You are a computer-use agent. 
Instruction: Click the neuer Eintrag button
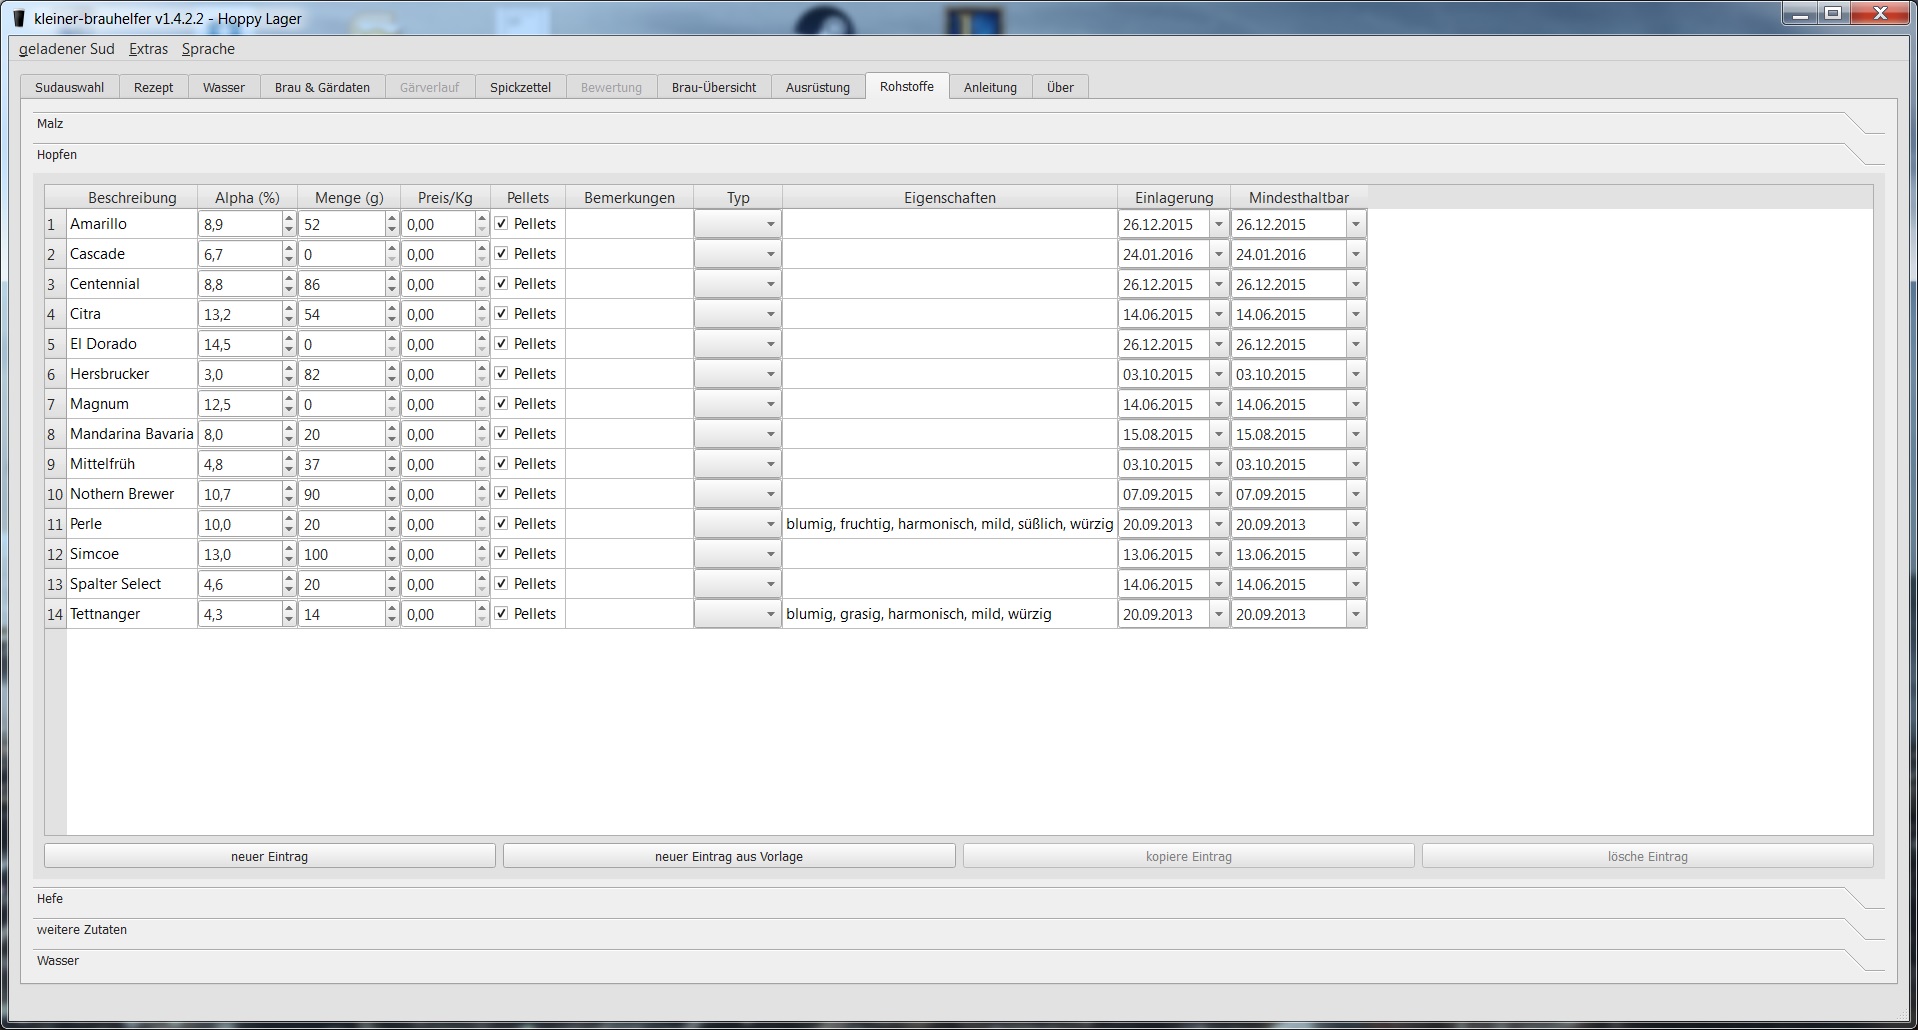tap(269, 856)
